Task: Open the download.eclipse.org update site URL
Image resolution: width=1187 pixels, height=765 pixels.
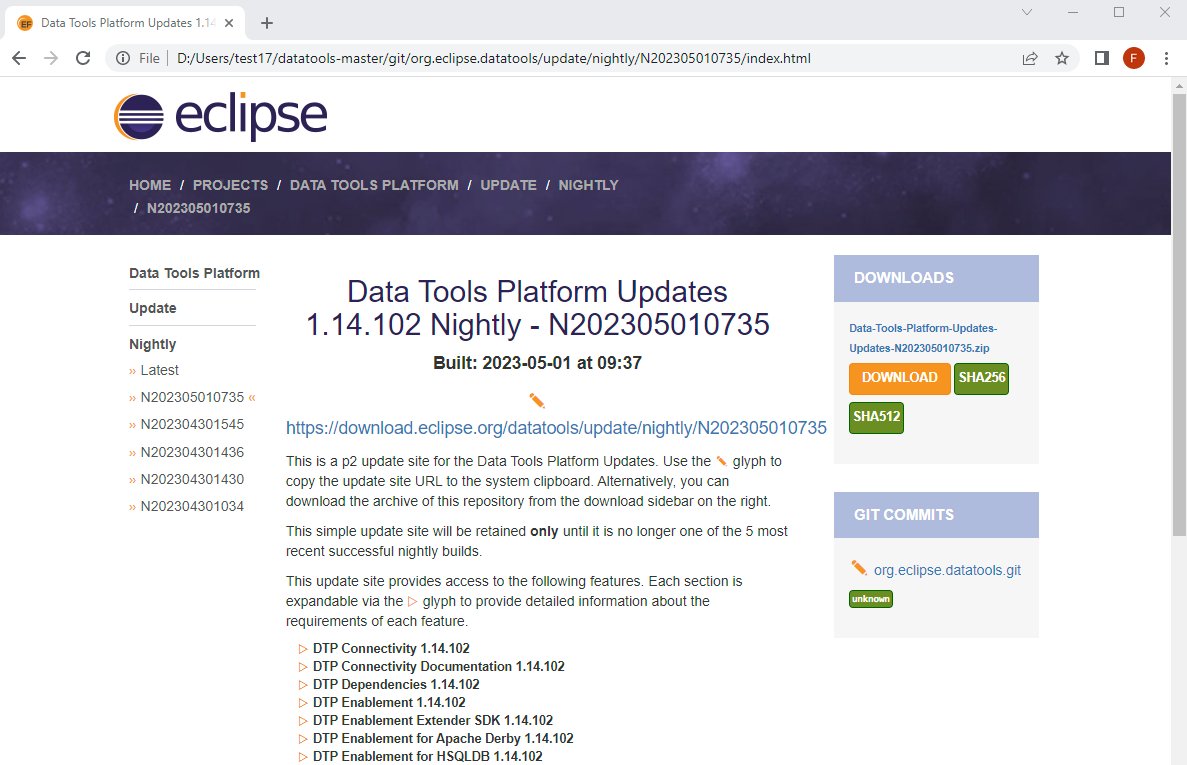Action: click(x=556, y=428)
